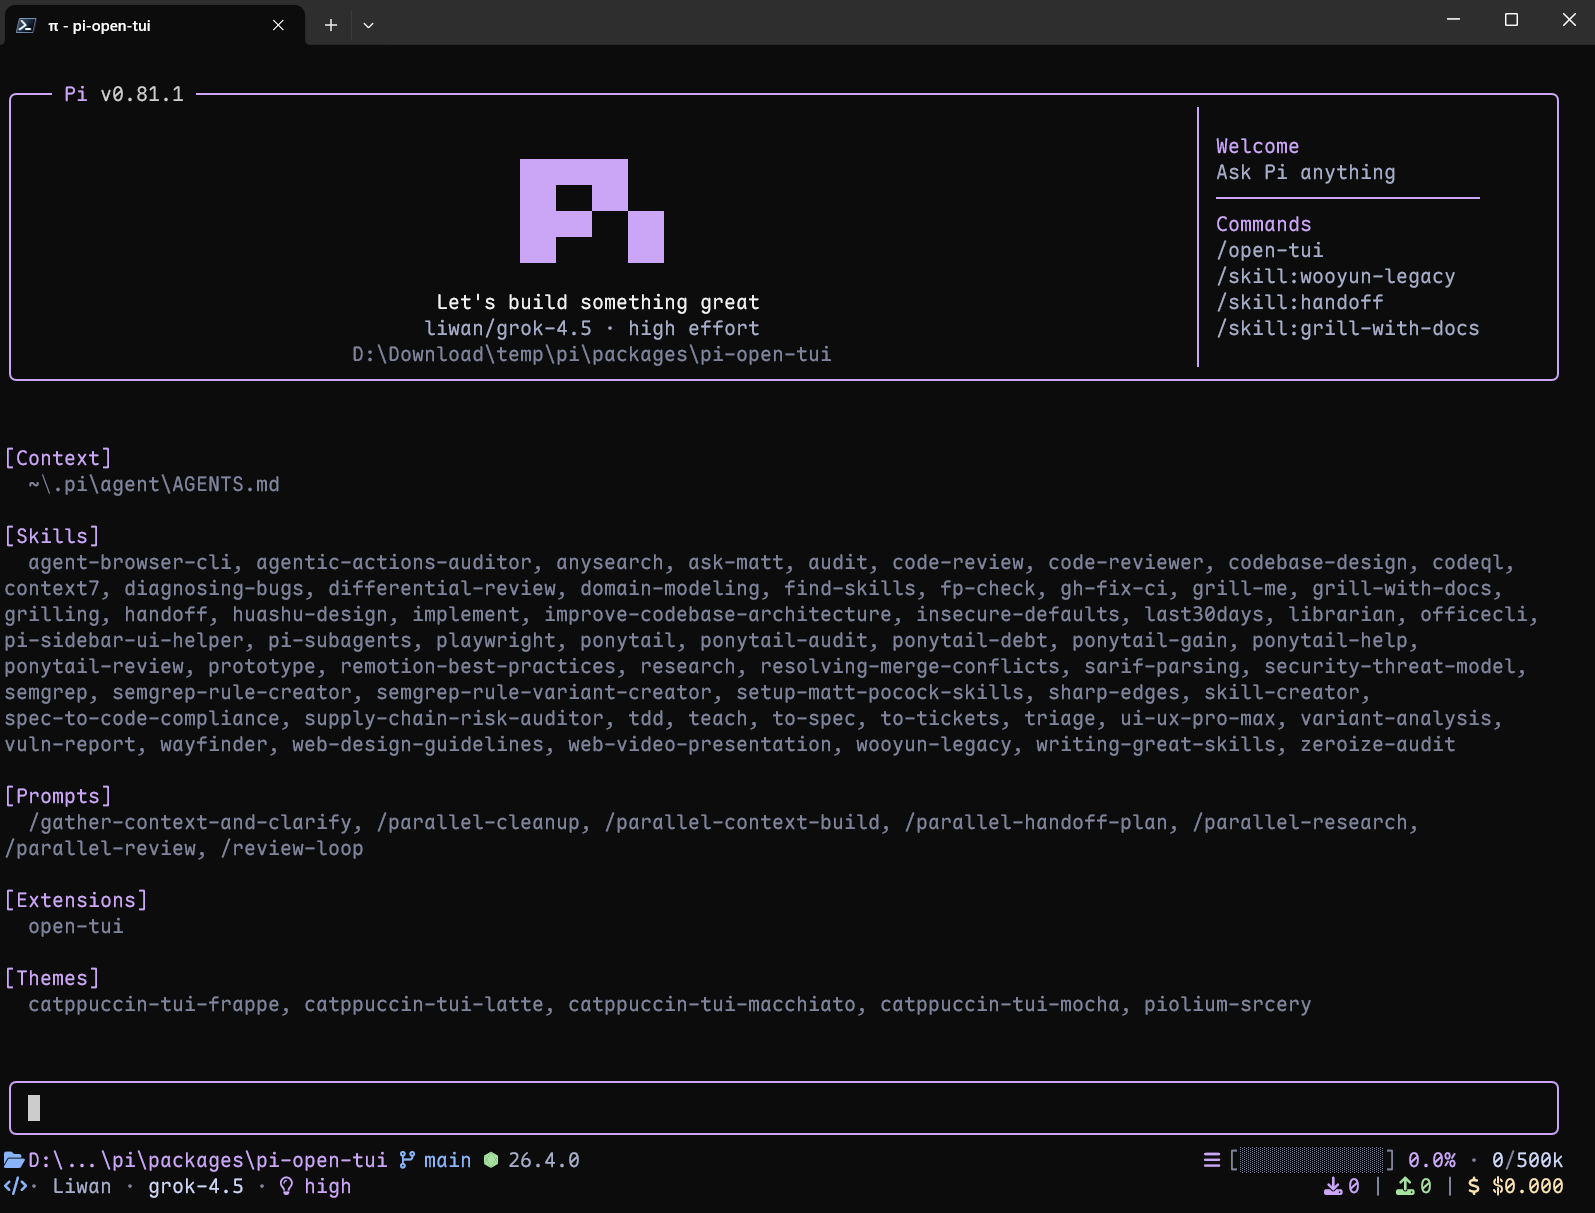Click the git branch icon beside main
Image resolution: width=1595 pixels, height=1213 pixels.
point(407,1160)
